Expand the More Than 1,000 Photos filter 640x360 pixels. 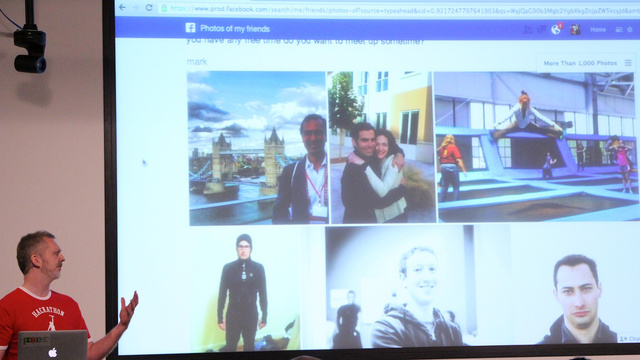[580, 63]
